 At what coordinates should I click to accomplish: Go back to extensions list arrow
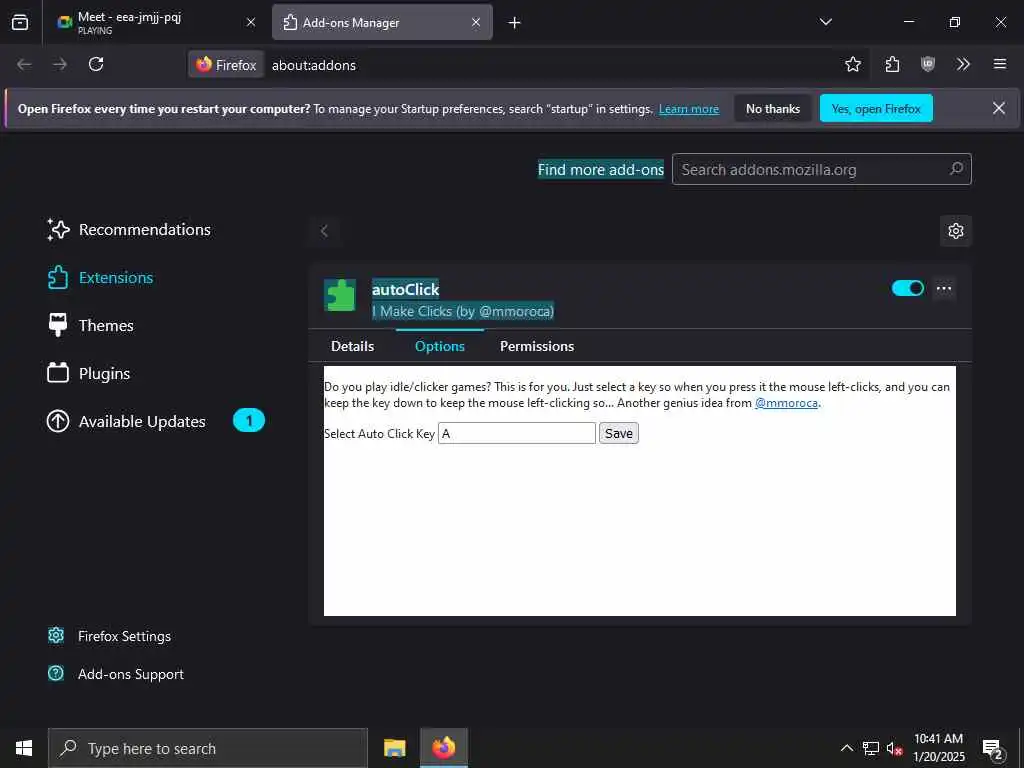point(324,231)
